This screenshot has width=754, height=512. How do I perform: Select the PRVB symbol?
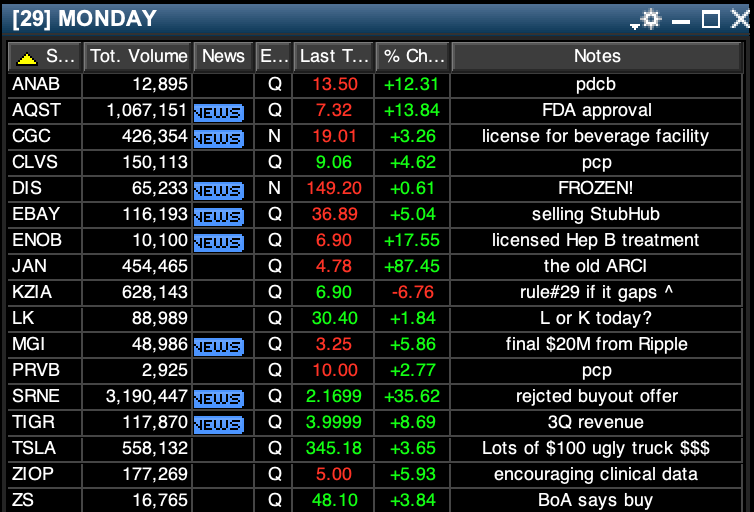(x=36, y=370)
